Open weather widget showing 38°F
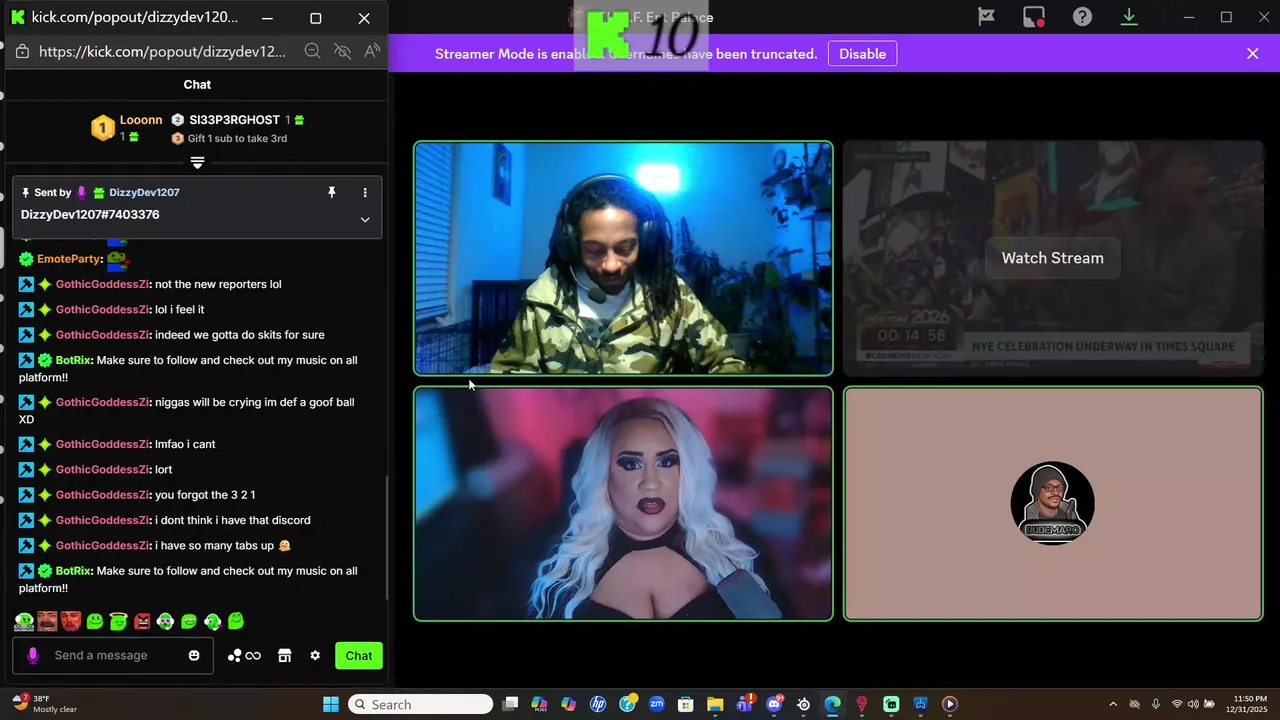Viewport: 1280px width, 720px height. 45,704
